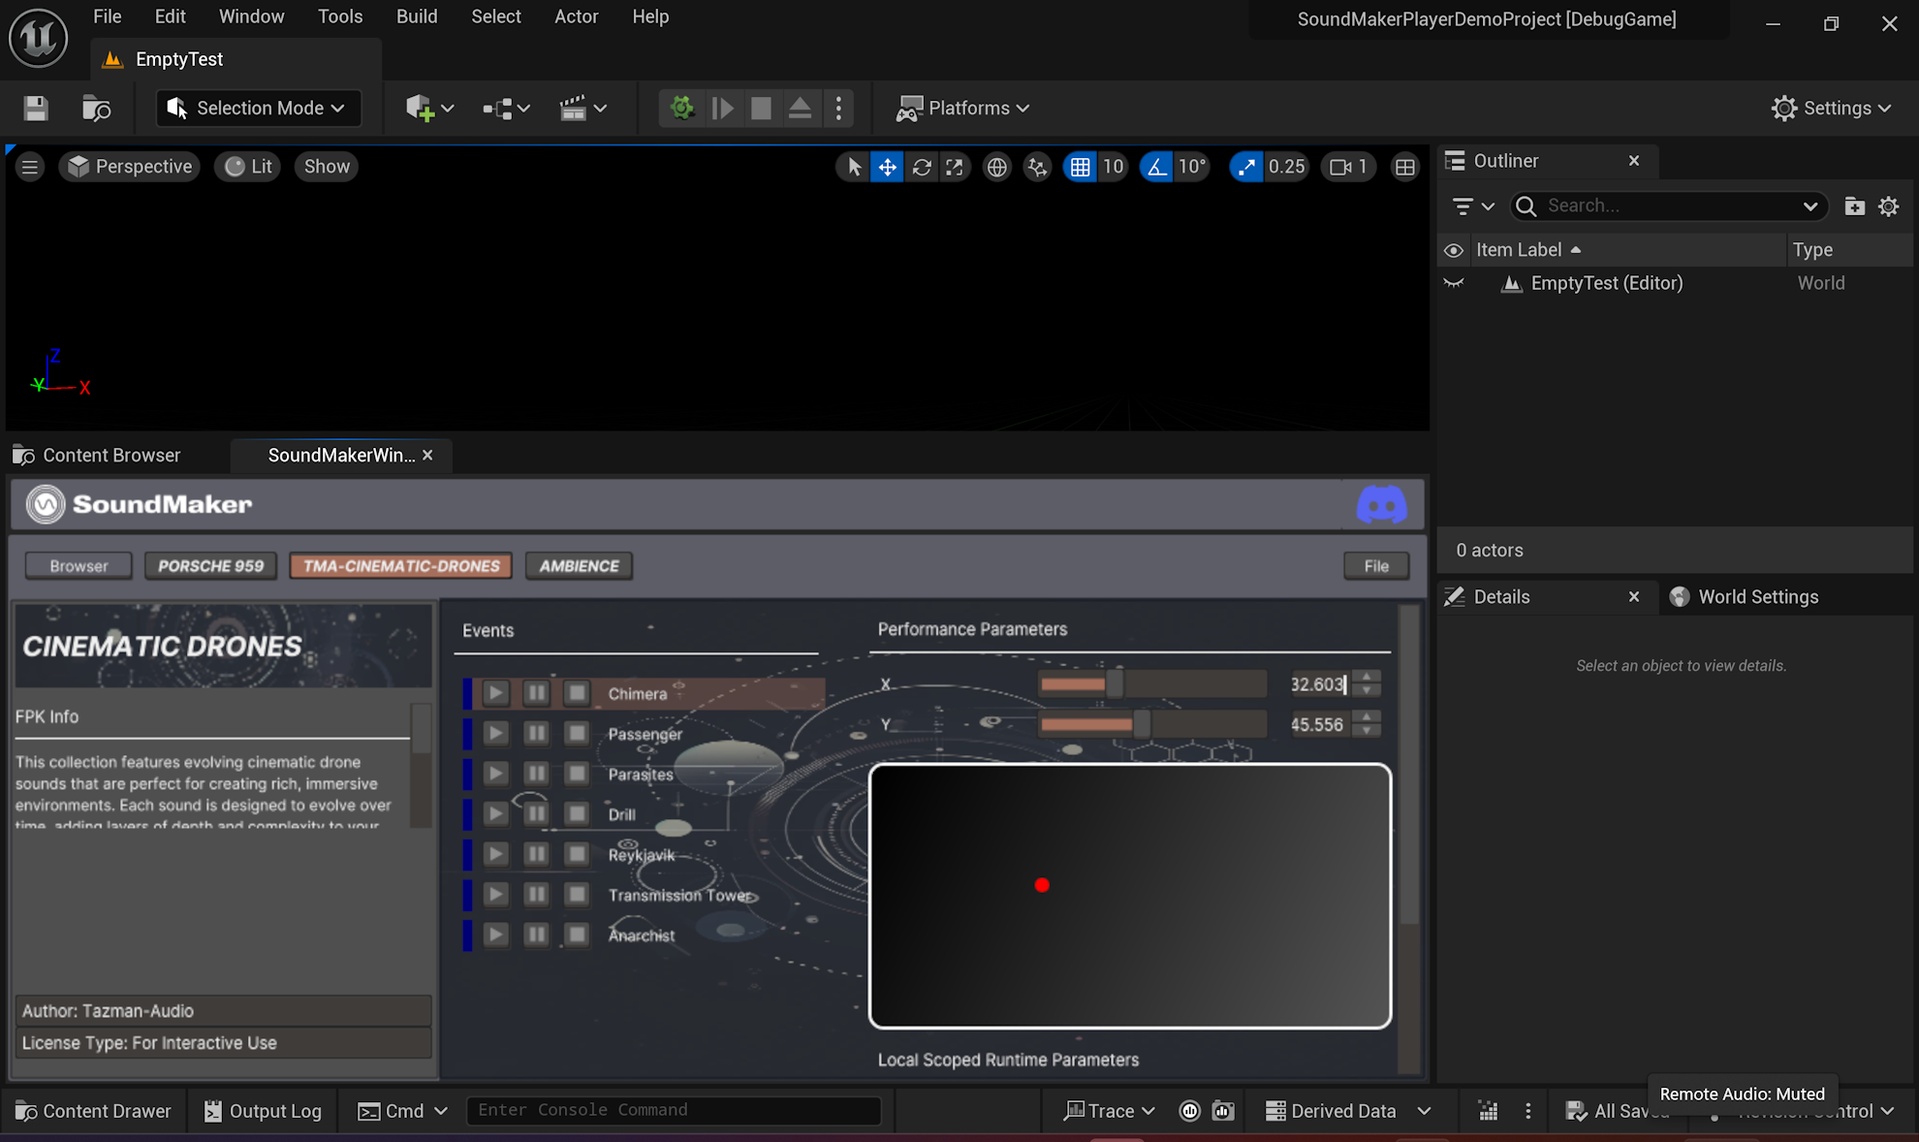Select the object select mode cursor
Screen dimensions: 1919x1142
pos(853,167)
